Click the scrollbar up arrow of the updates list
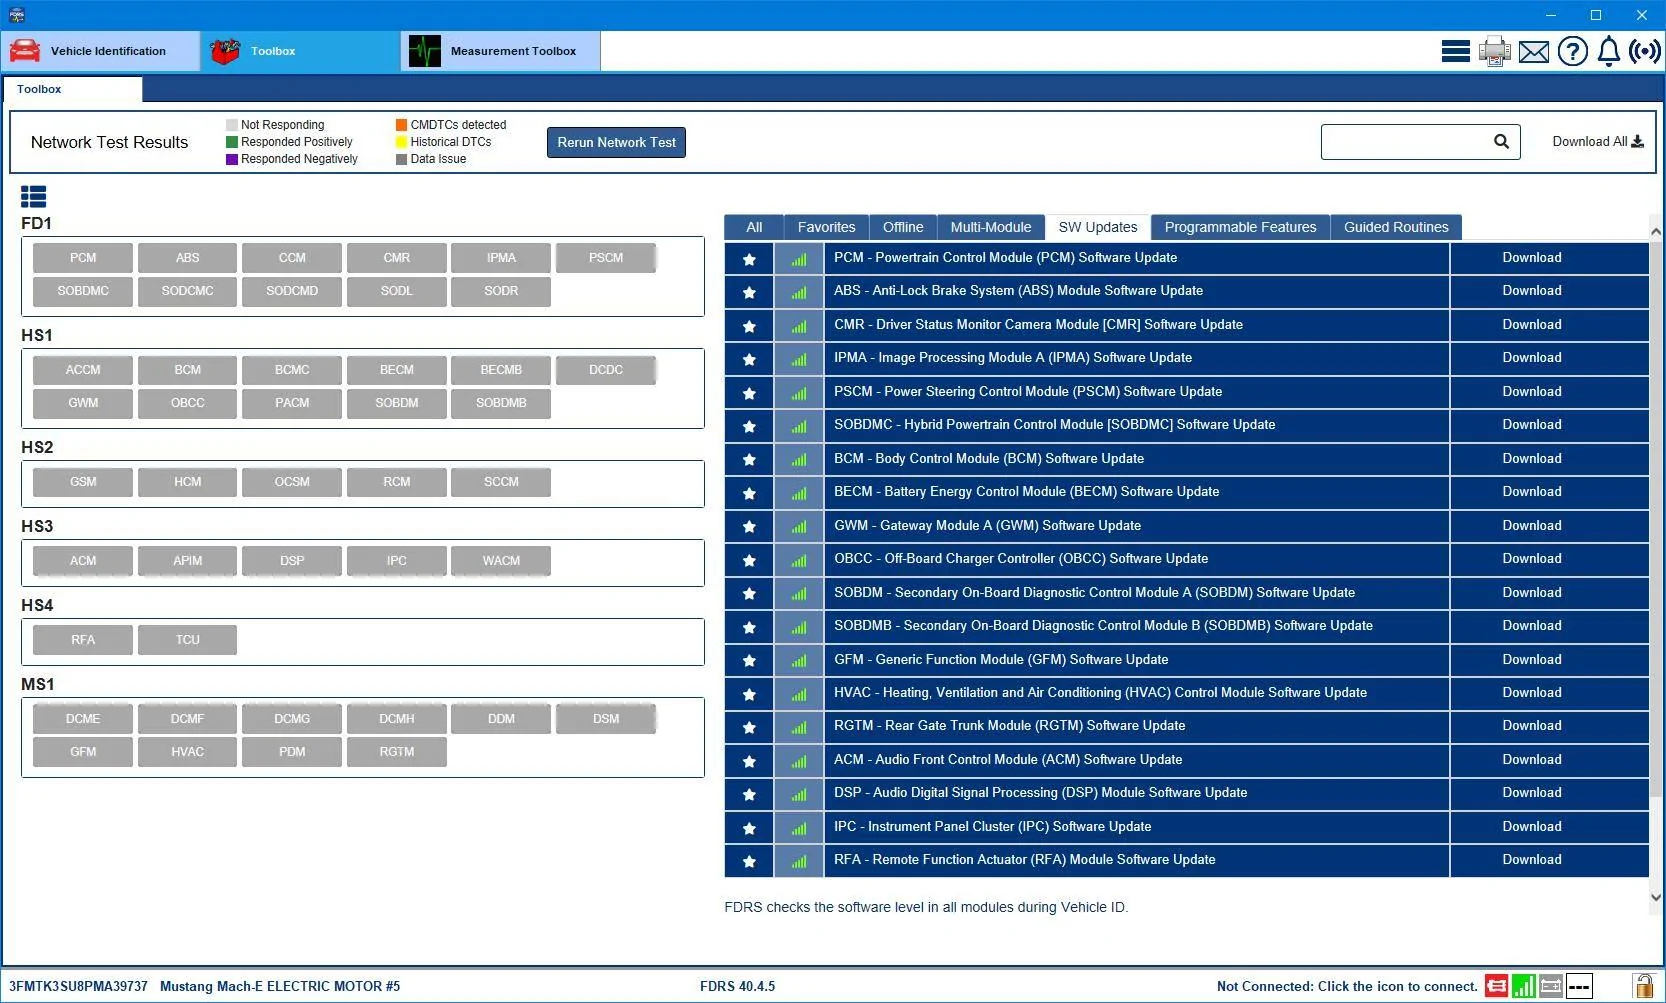 coord(1656,231)
